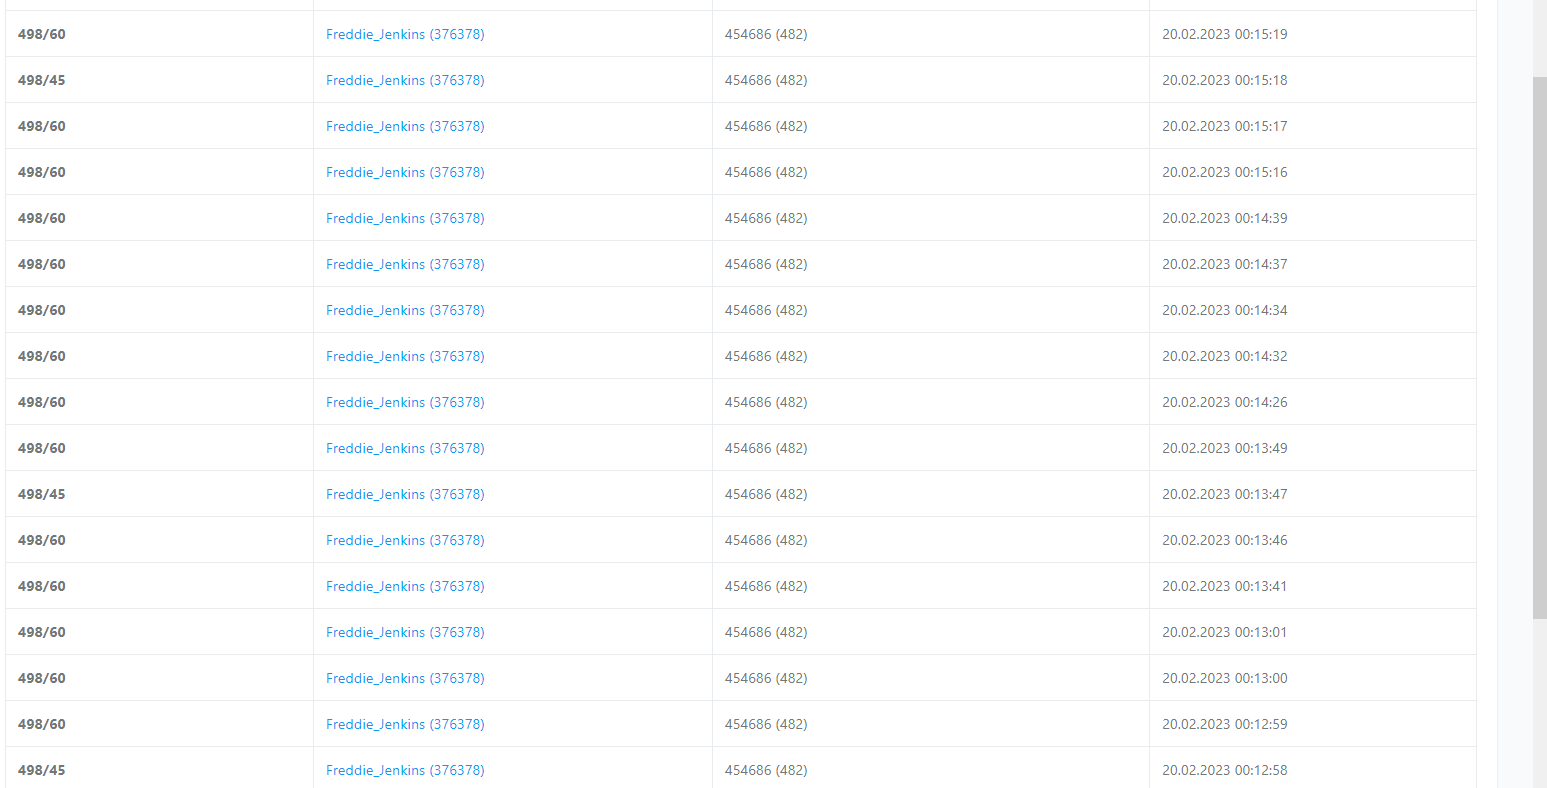
Task: Open Freddie_Jenkins link in the 00:13:49 row
Action: point(405,448)
